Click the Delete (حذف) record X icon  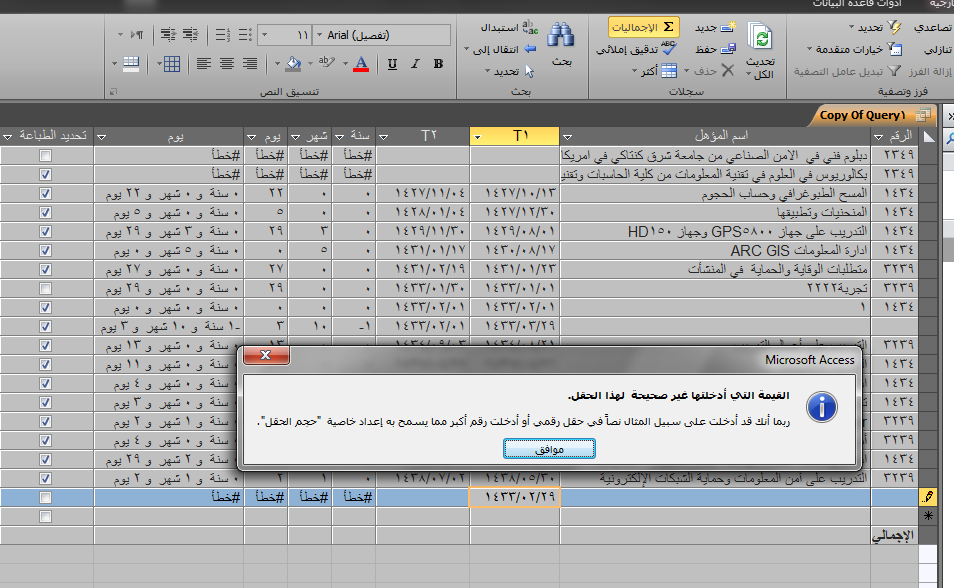728,71
